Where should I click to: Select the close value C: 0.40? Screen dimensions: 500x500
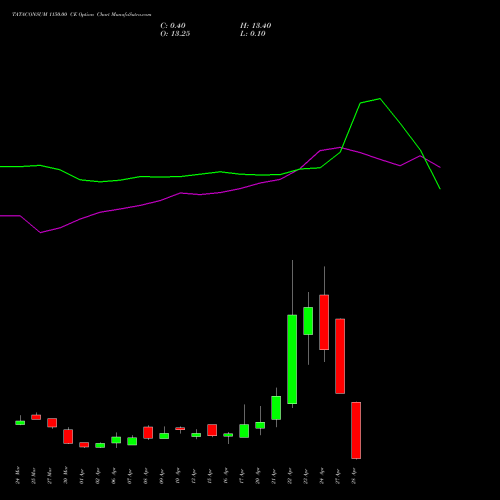click(x=173, y=26)
